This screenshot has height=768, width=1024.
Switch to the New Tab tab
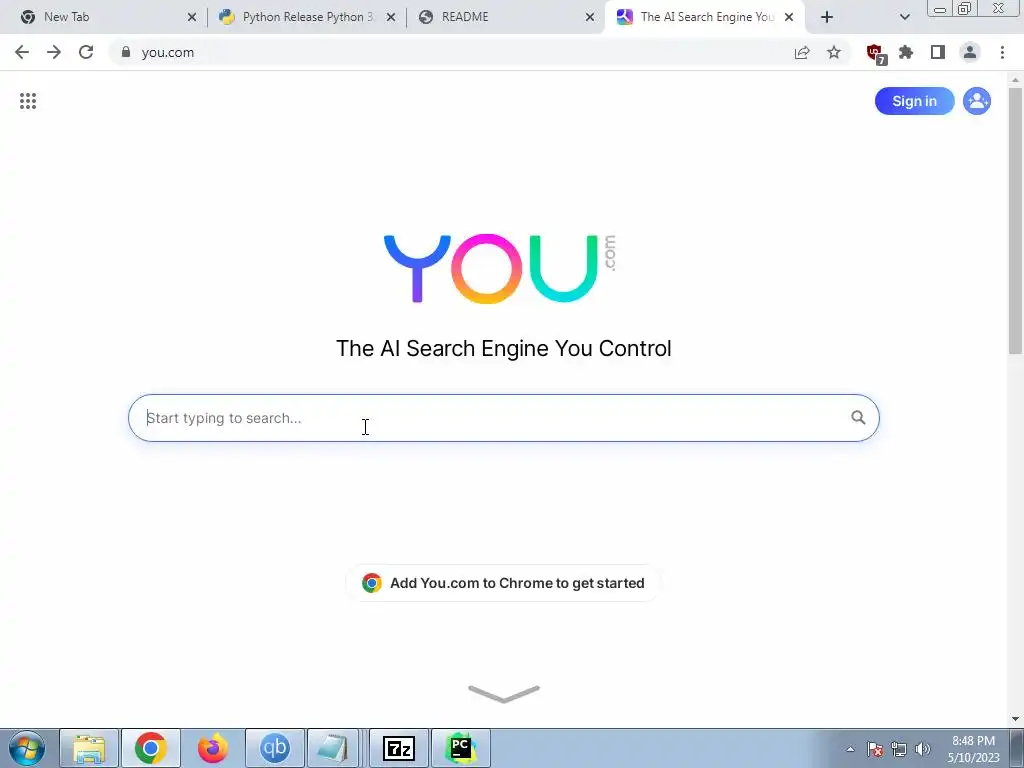(x=108, y=17)
